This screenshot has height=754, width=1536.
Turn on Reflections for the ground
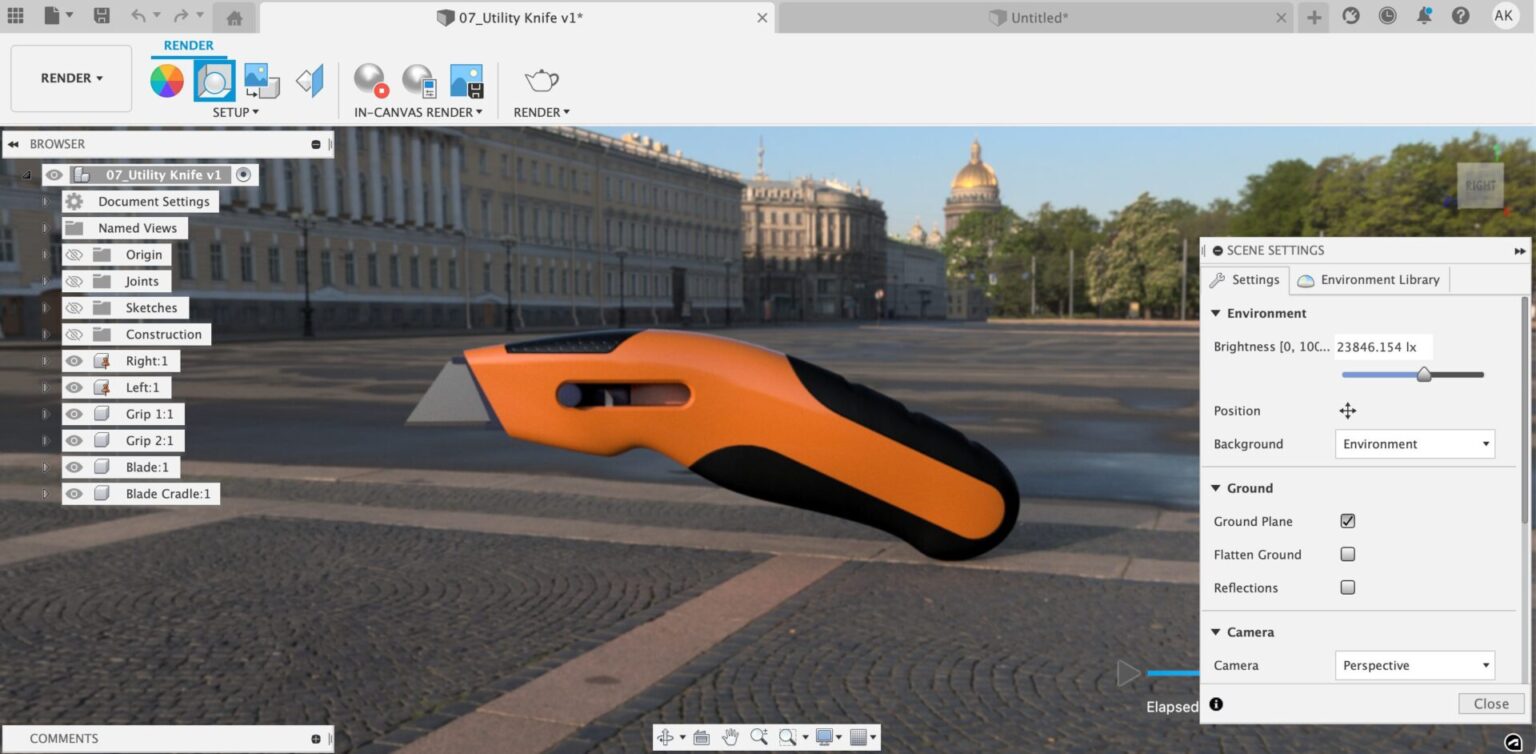1347,587
